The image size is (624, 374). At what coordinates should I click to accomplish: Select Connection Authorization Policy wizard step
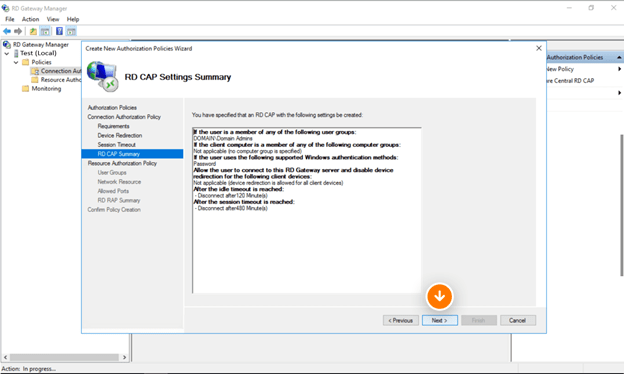tap(124, 117)
